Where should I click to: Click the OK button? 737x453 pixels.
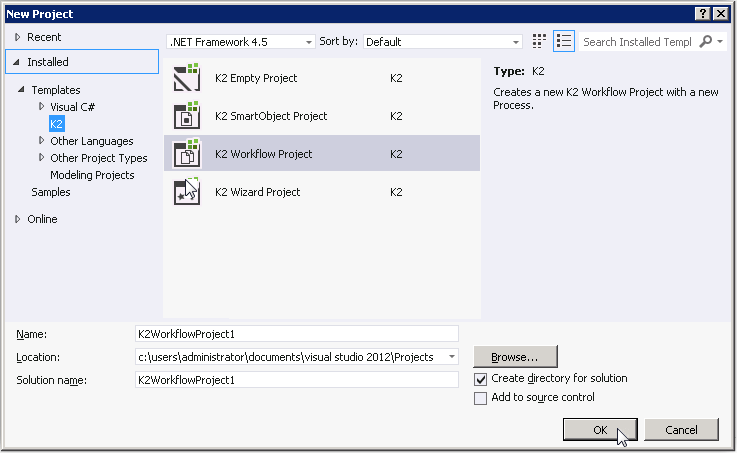(x=600, y=430)
